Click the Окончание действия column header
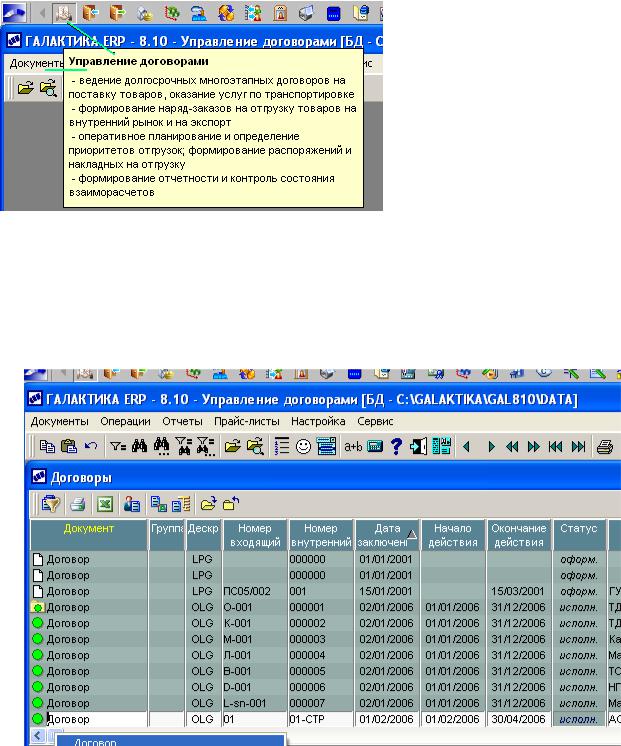 click(518, 535)
